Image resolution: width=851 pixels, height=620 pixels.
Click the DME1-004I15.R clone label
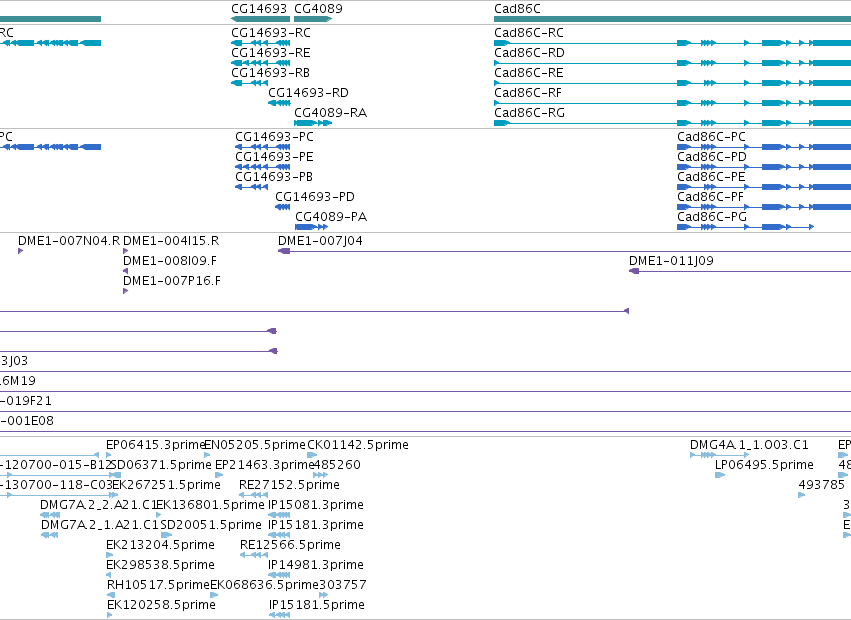coord(171,241)
